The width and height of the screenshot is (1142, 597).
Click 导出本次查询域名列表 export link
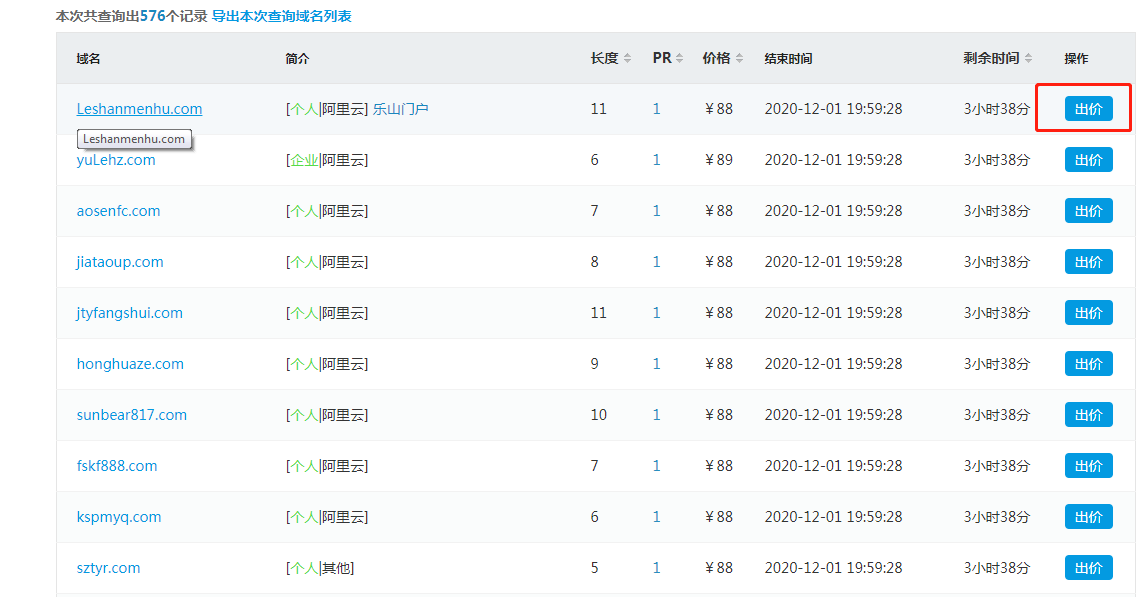click(x=281, y=16)
